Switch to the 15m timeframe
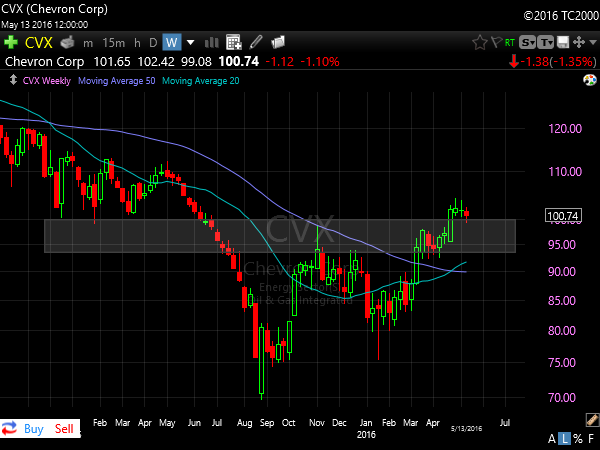This screenshot has width=600, height=450. coord(114,42)
